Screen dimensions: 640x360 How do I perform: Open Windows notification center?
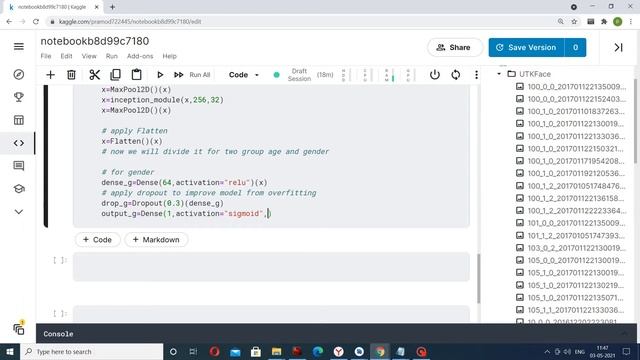click(x=627, y=351)
